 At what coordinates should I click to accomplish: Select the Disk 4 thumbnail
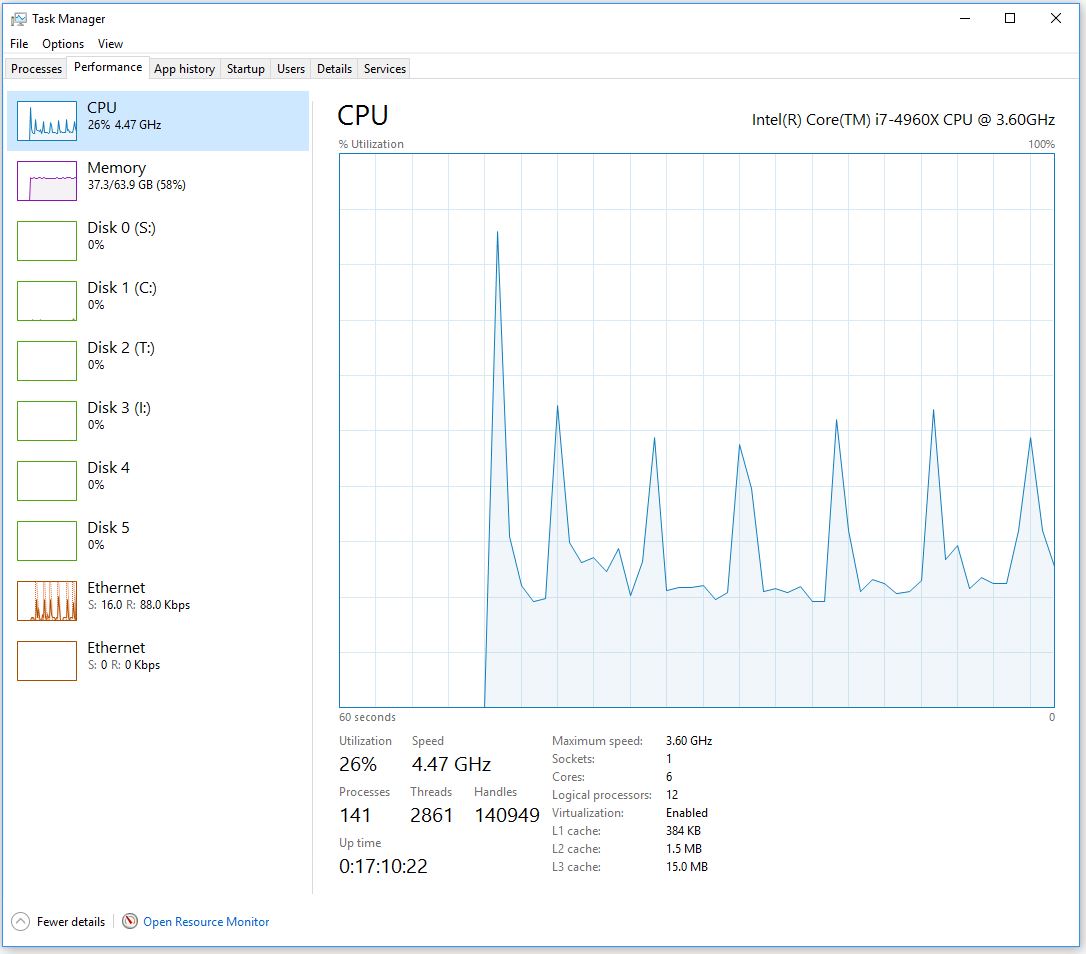(47, 481)
